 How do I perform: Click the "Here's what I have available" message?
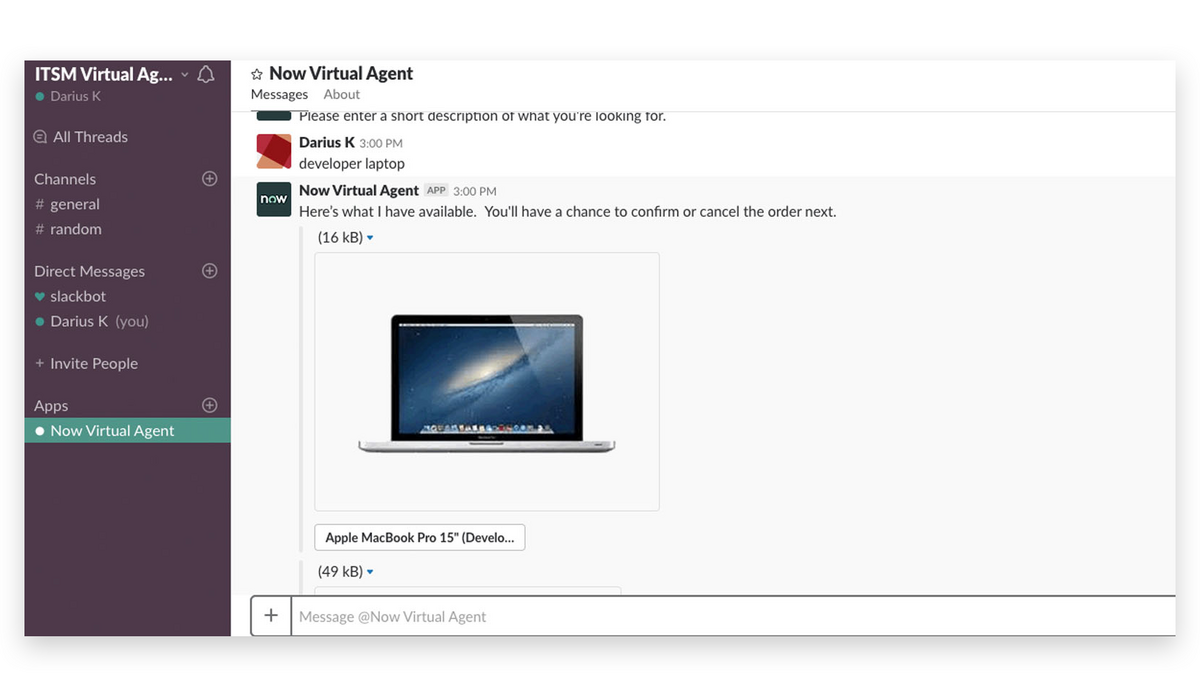pos(567,212)
